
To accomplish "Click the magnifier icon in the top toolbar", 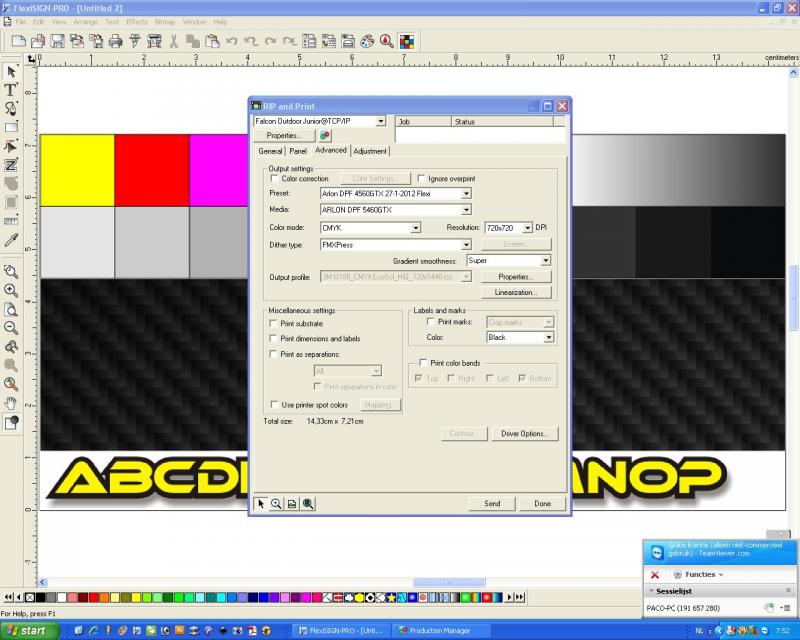I will [387, 41].
